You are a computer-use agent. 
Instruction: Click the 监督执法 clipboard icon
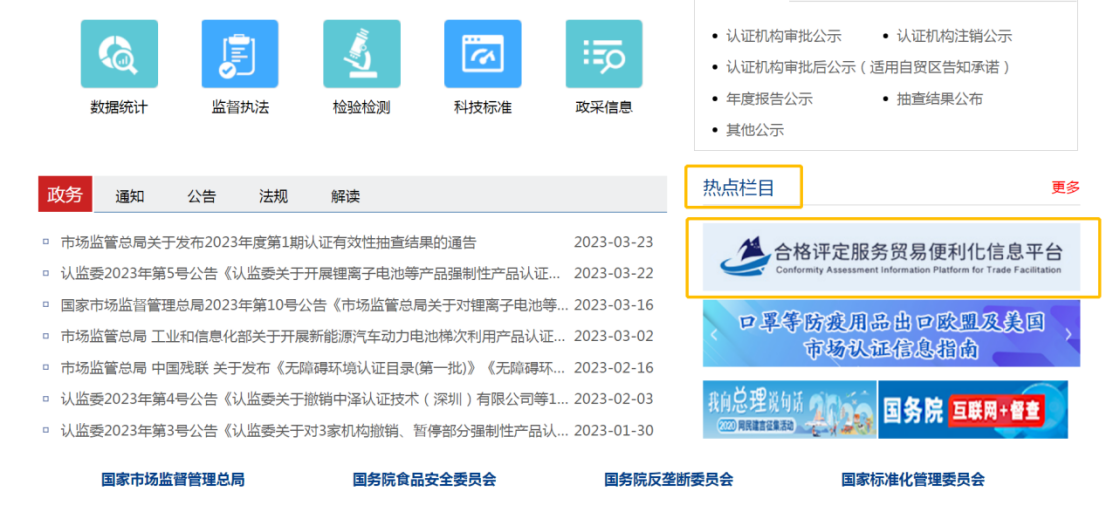pos(240,54)
